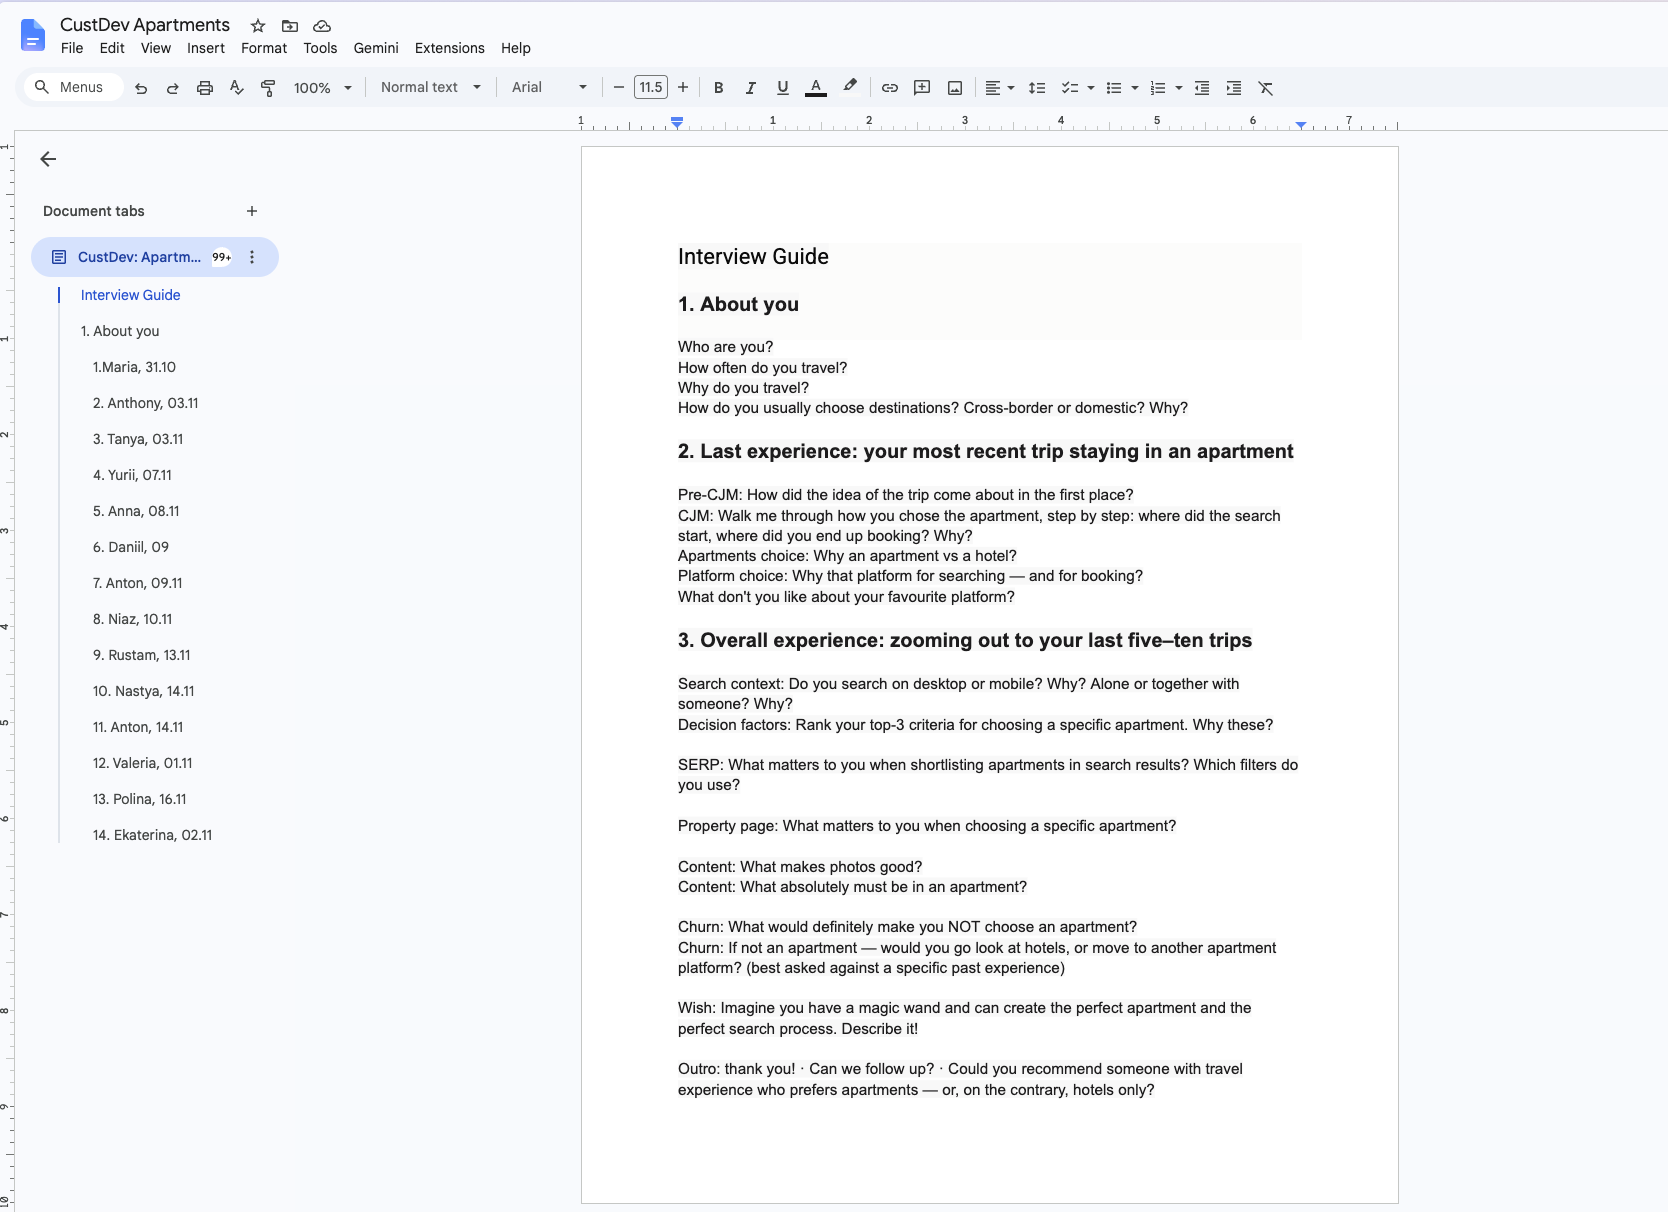Run spelling and grammar check
Image resolution: width=1668 pixels, height=1212 pixels.
pyautogui.click(x=237, y=88)
